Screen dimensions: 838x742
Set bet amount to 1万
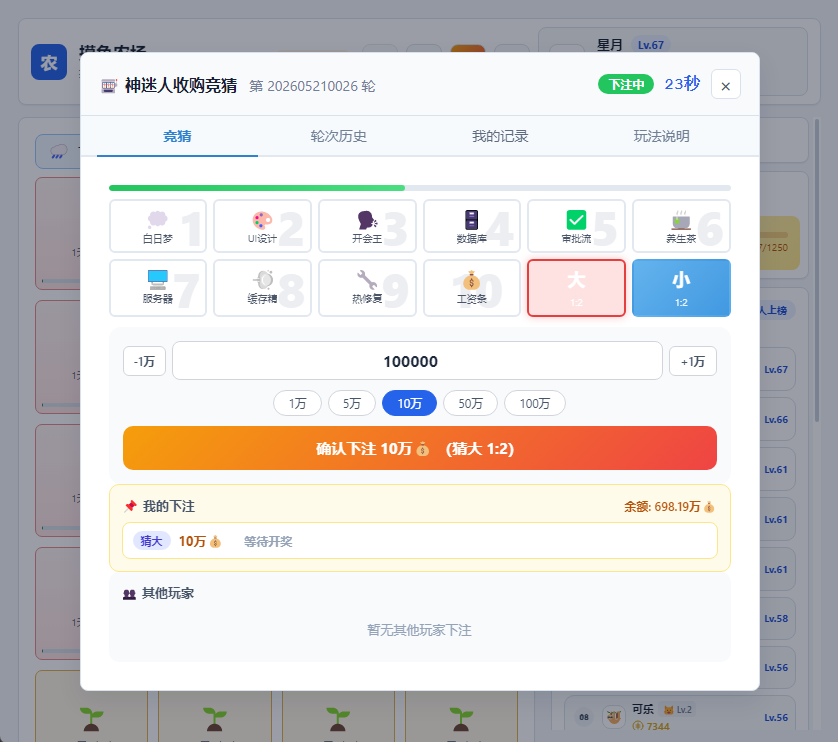[298, 403]
